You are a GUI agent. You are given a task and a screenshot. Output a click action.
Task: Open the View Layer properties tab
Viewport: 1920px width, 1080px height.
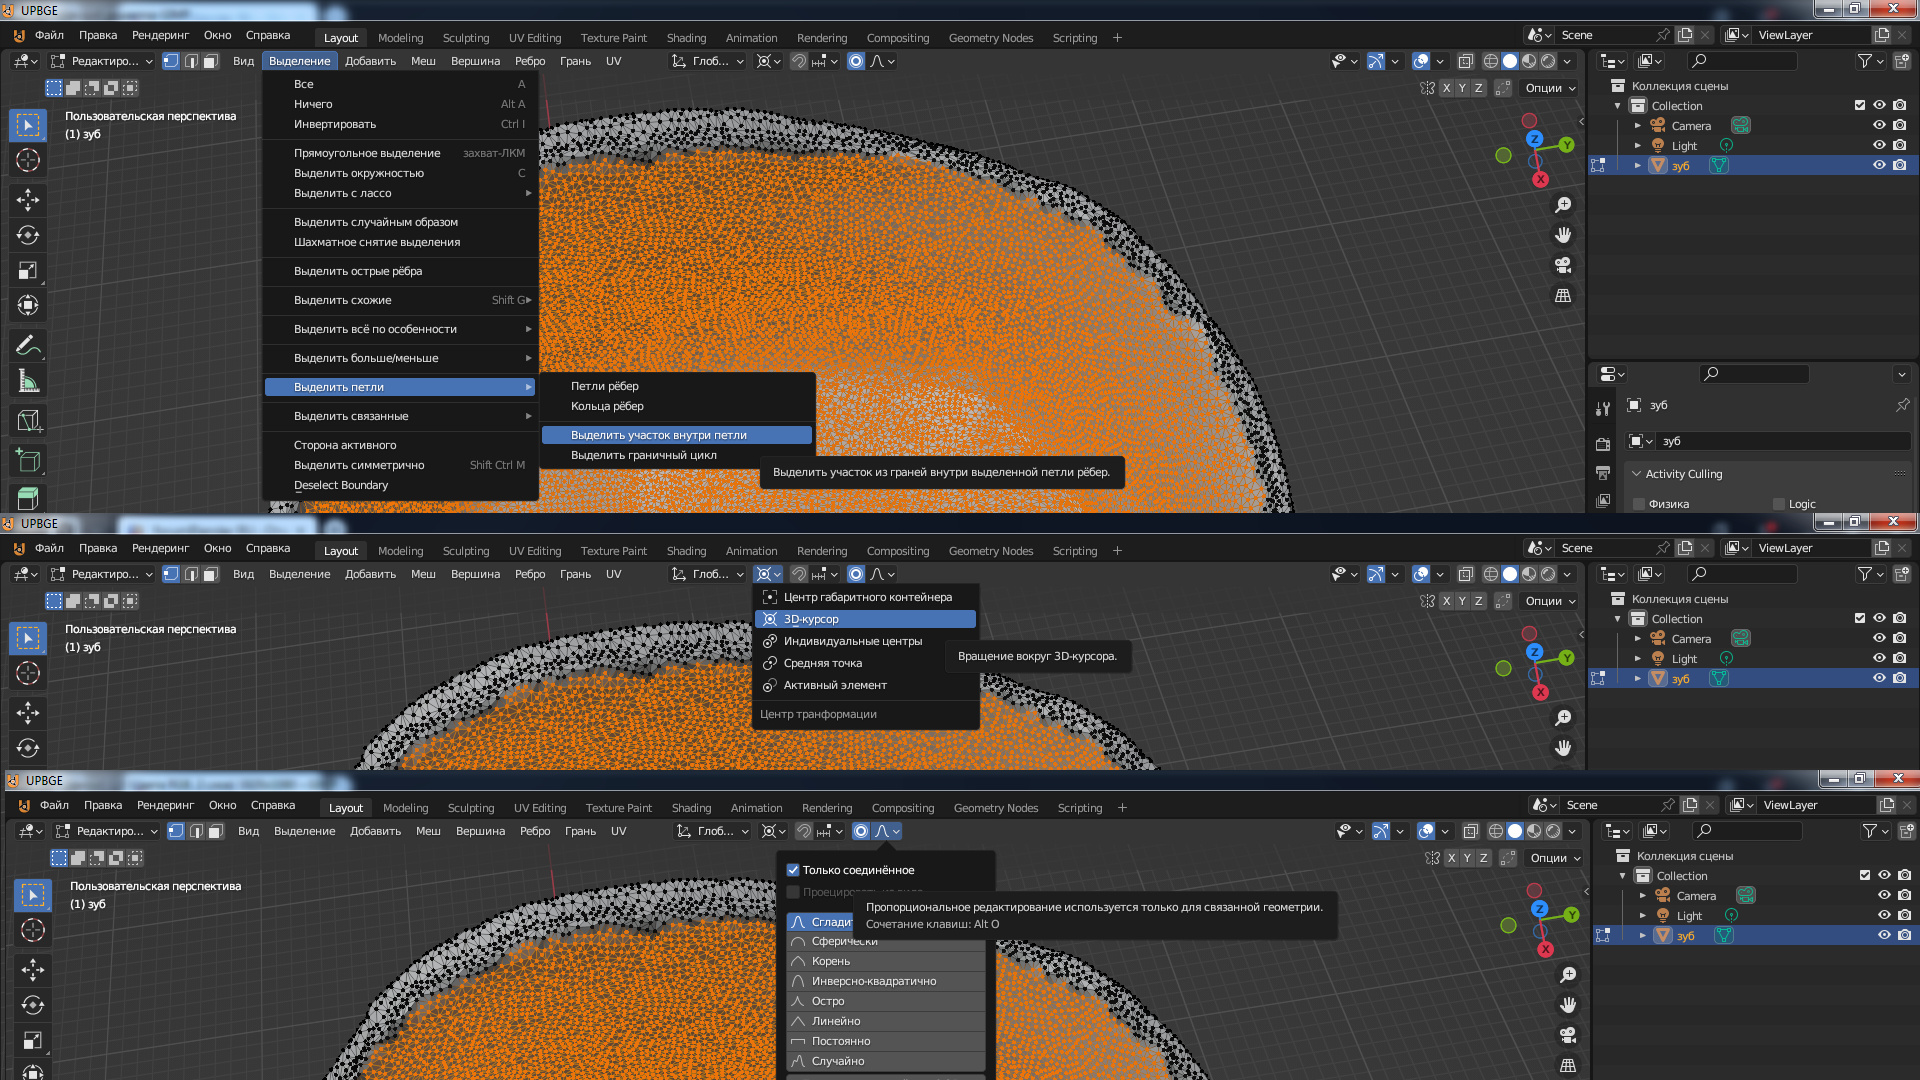(x=1603, y=501)
